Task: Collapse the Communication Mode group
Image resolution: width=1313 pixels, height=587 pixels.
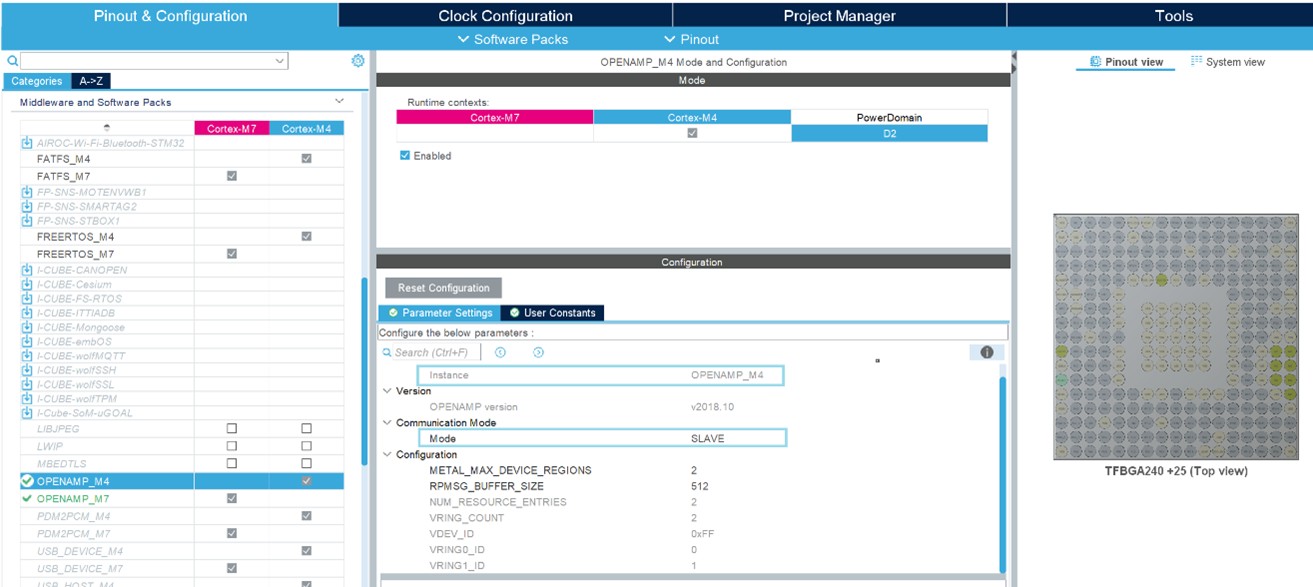Action: click(388, 423)
